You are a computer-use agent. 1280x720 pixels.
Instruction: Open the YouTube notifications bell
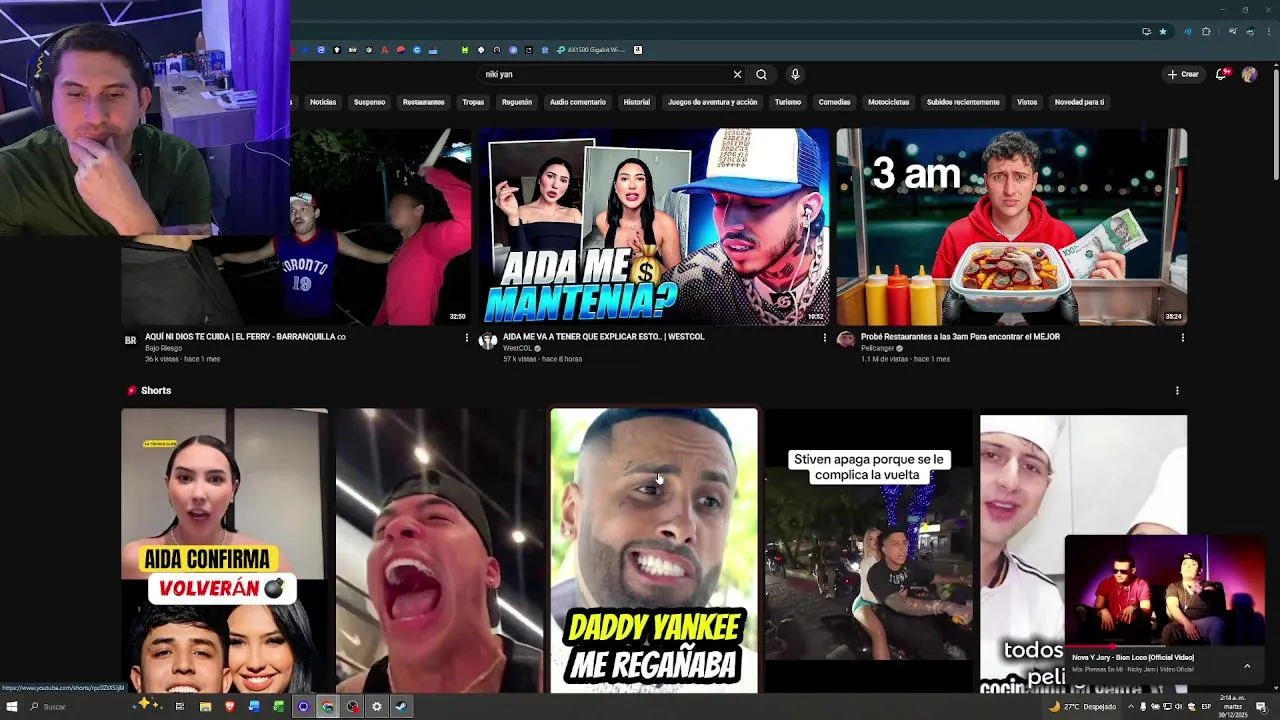pos(1222,74)
